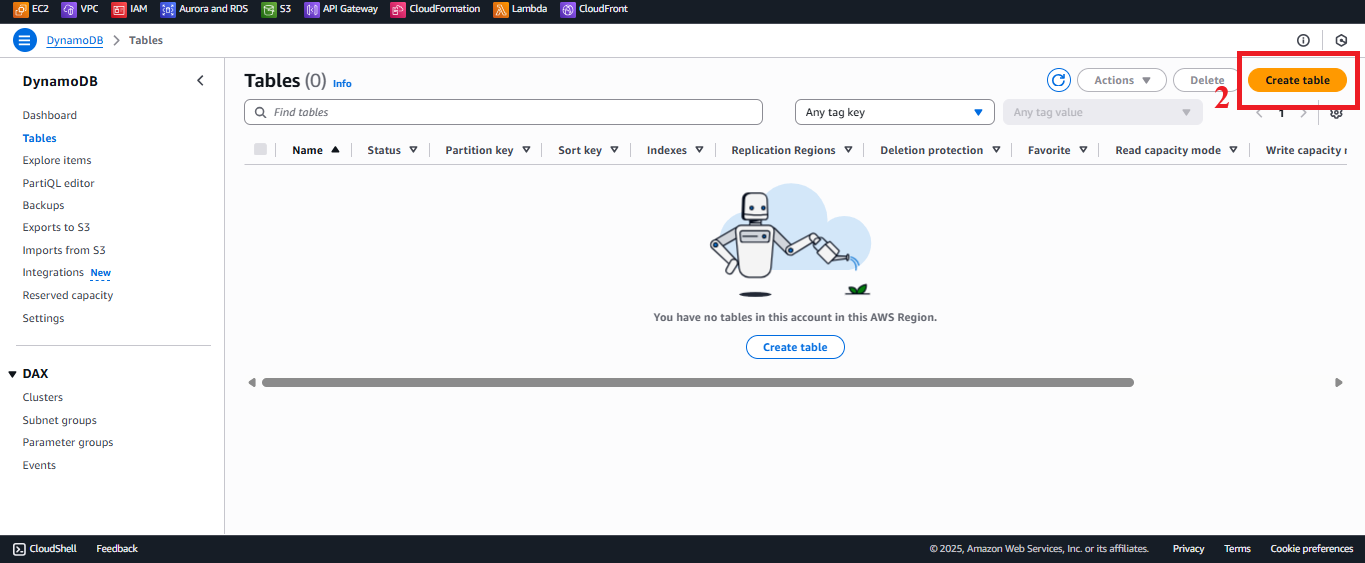Click the horizontal table scrollbar
Image resolution: width=1365 pixels, height=563 pixels.
pos(697,382)
